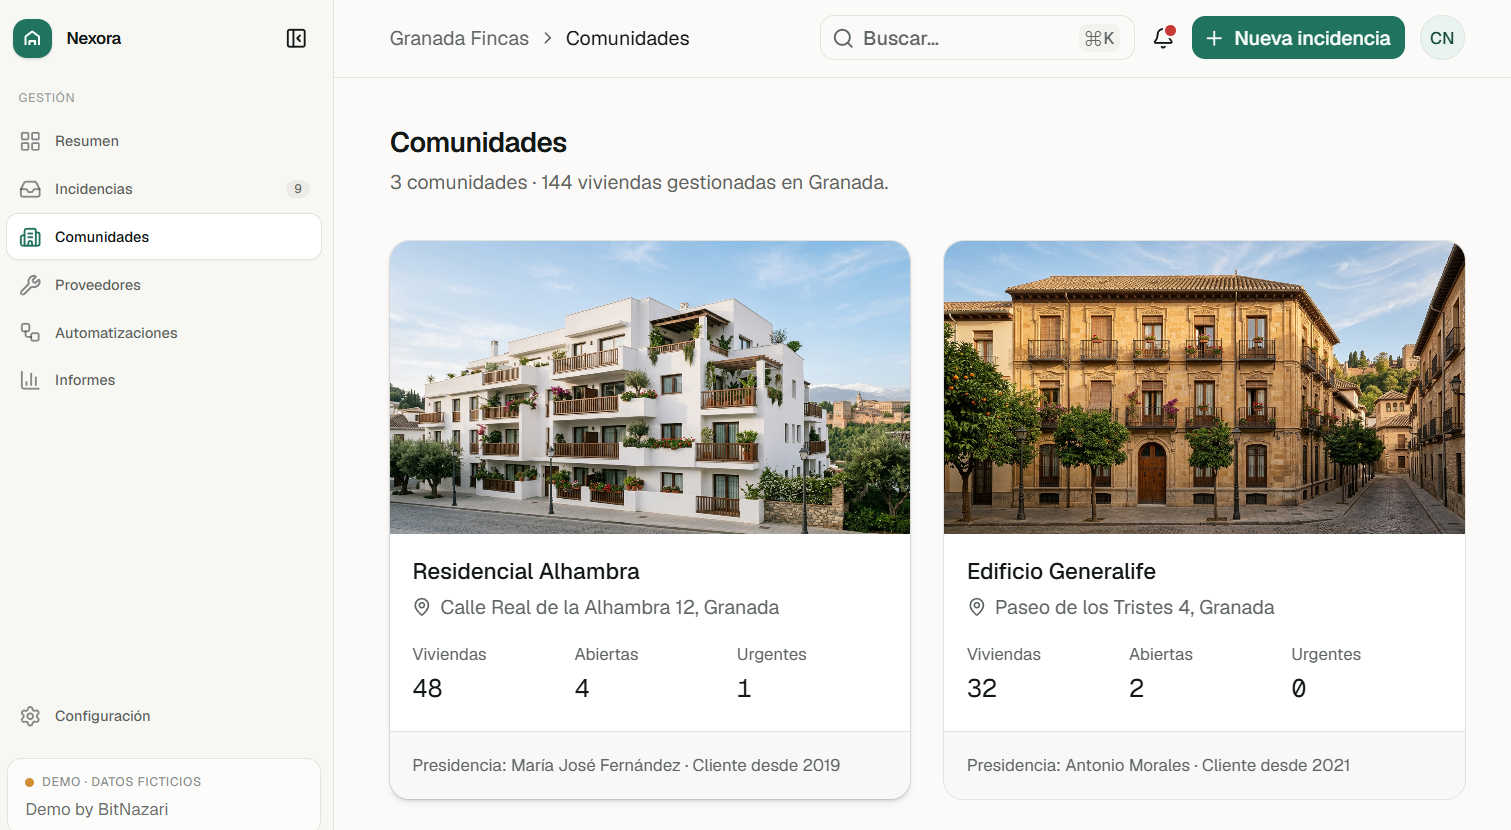Viewport: 1511px width, 830px height.
Task: Click Edificio Generalife Viviendas value 32
Action: coord(982,688)
